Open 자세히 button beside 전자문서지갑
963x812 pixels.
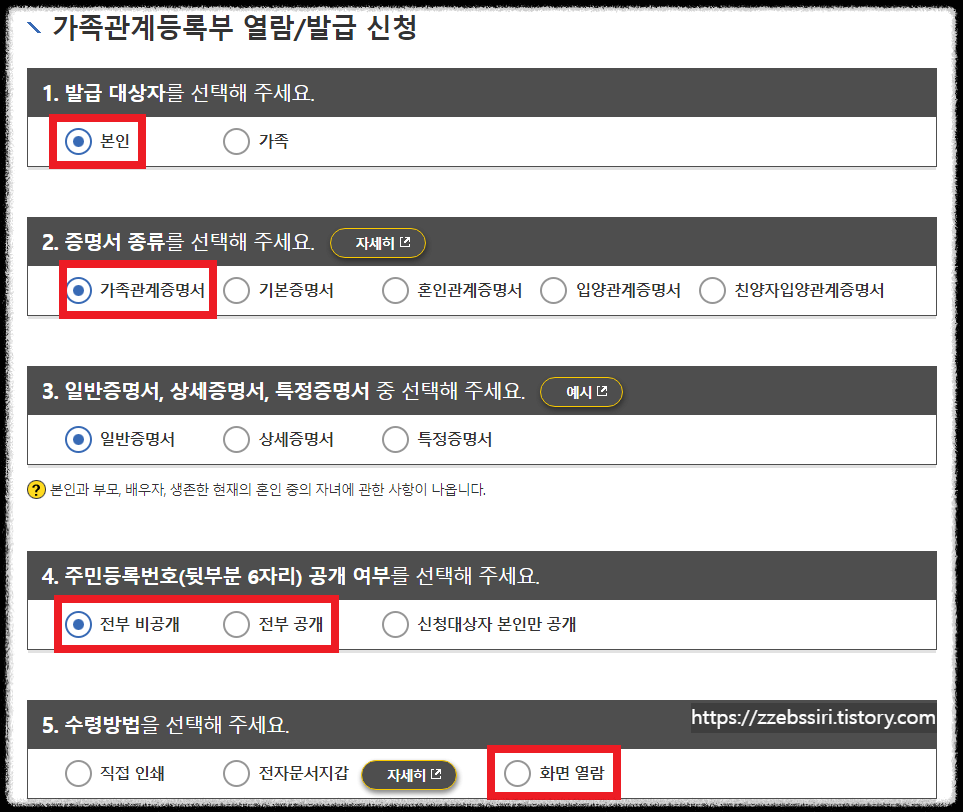click(409, 775)
